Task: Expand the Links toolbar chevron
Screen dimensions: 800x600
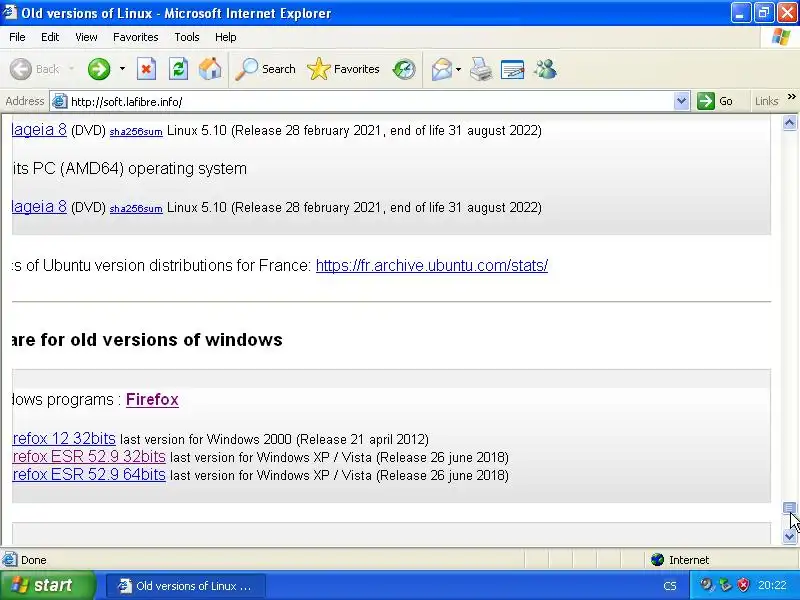Action: (791, 97)
